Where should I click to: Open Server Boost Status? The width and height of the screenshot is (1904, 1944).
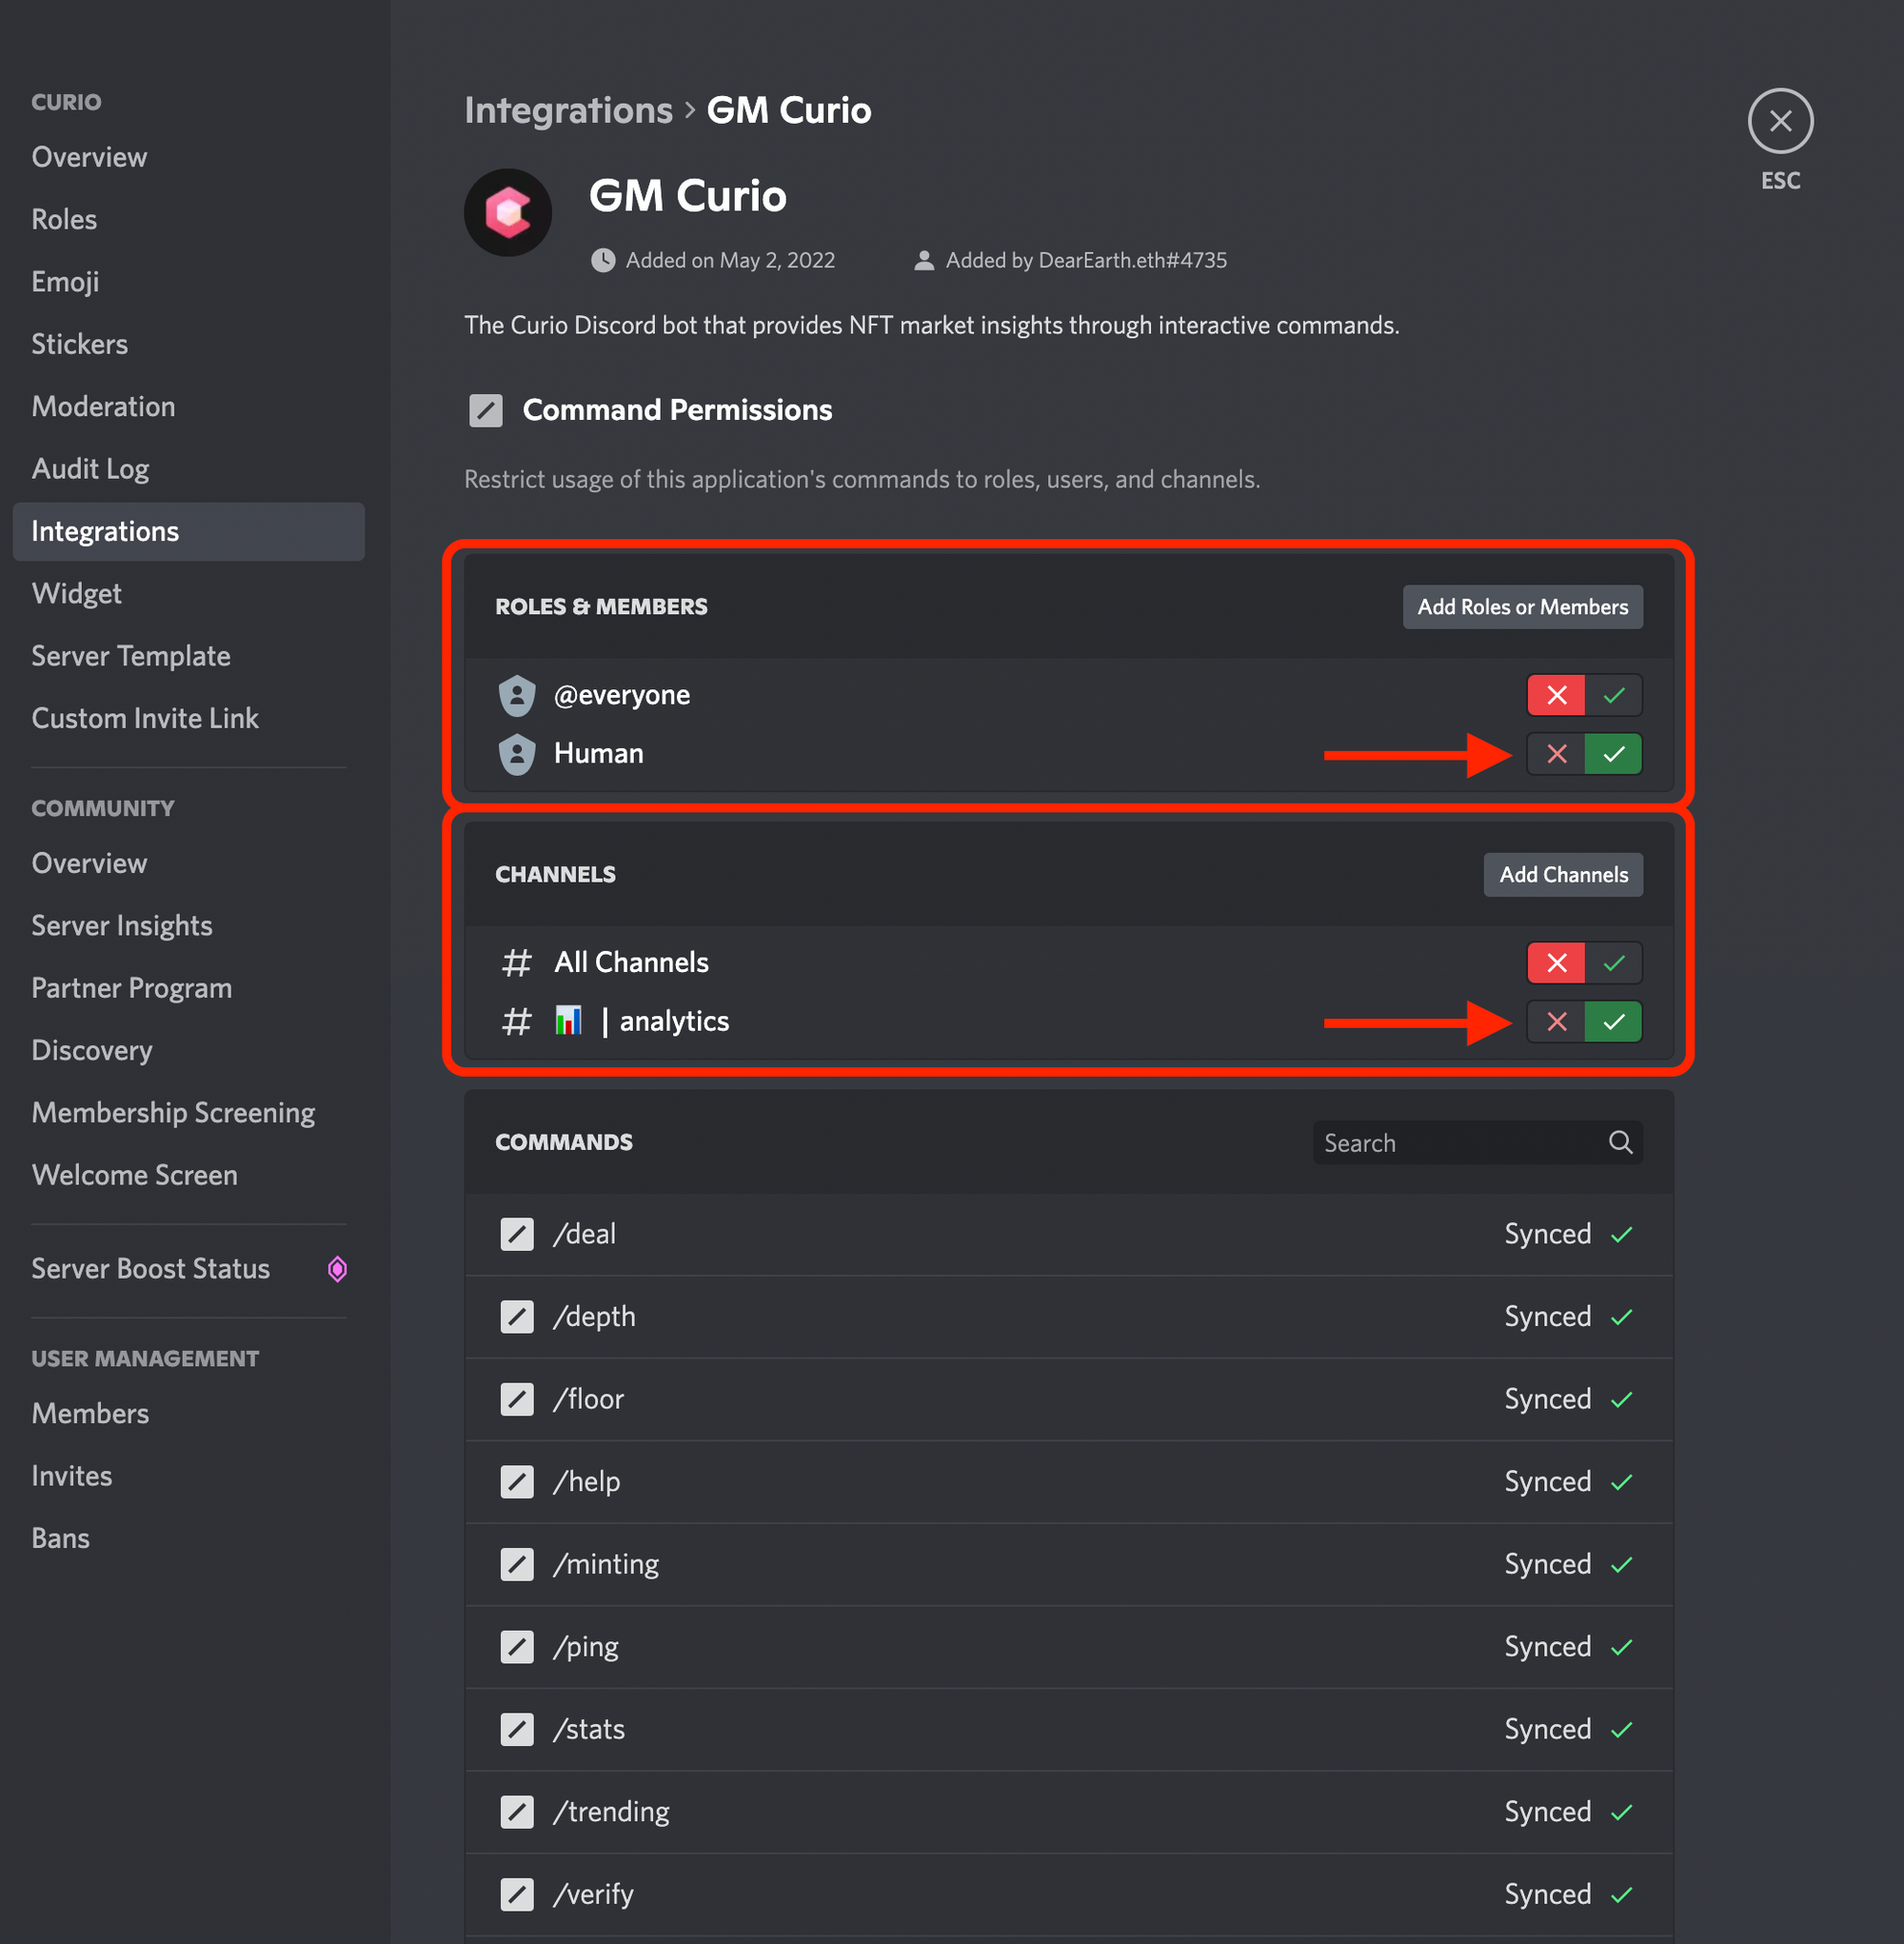tap(189, 1269)
